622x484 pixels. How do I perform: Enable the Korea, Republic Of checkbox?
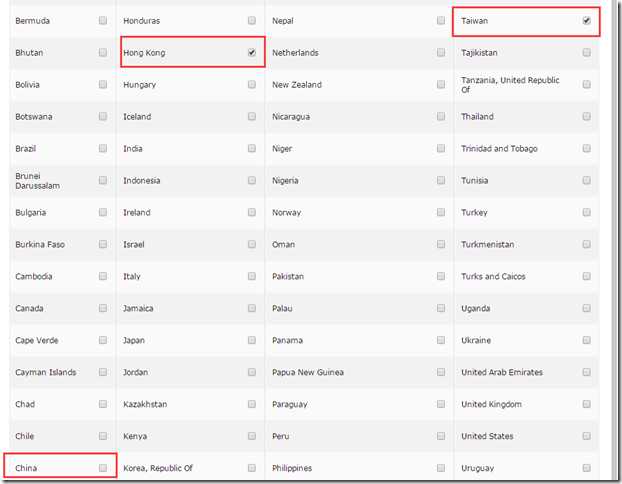coord(251,468)
